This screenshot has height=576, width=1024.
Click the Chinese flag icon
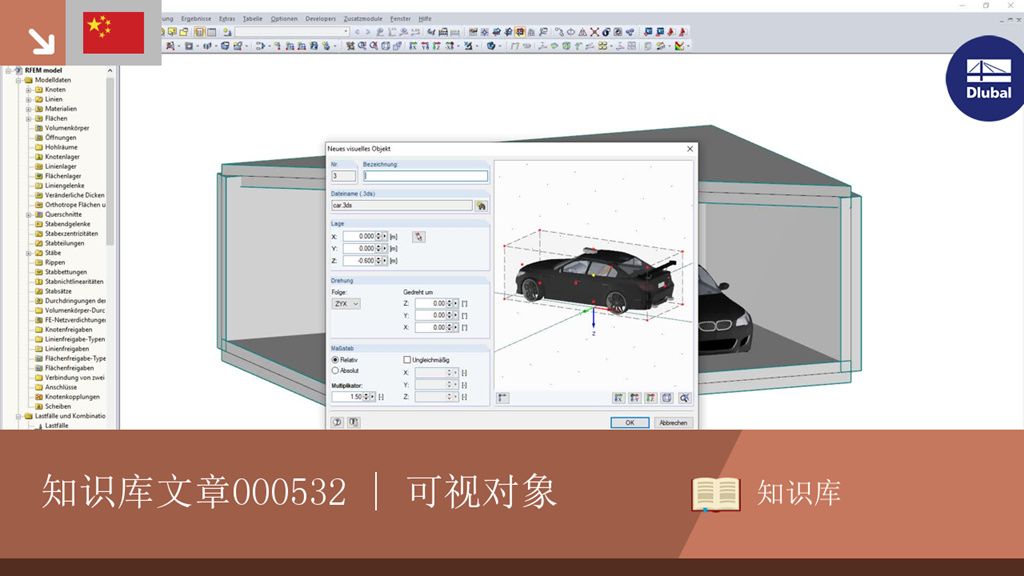(x=114, y=33)
